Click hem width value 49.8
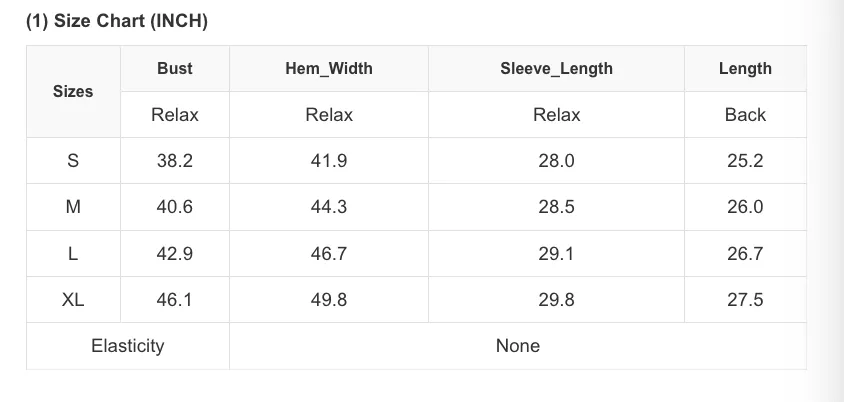This screenshot has height=402, width=844. pos(329,300)
